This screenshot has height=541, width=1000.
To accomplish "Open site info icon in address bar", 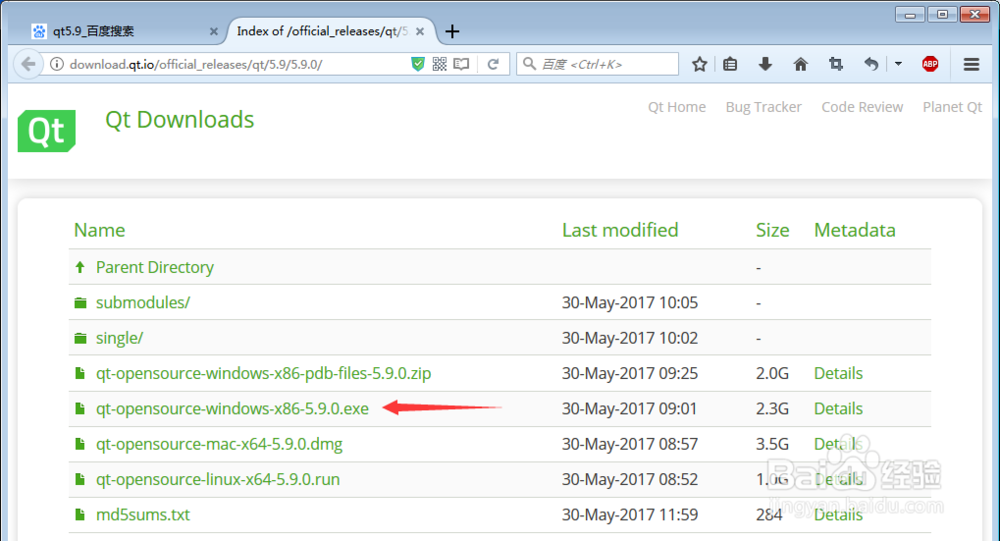I will 57,64.
